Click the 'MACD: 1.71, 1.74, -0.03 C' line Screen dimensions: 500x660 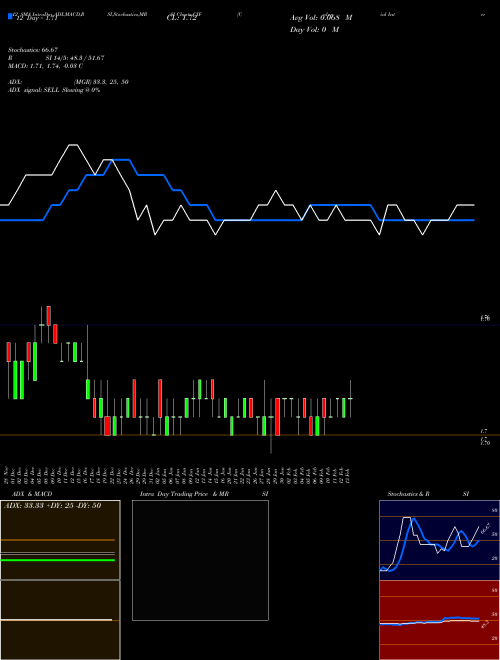(x=45, y=66)
